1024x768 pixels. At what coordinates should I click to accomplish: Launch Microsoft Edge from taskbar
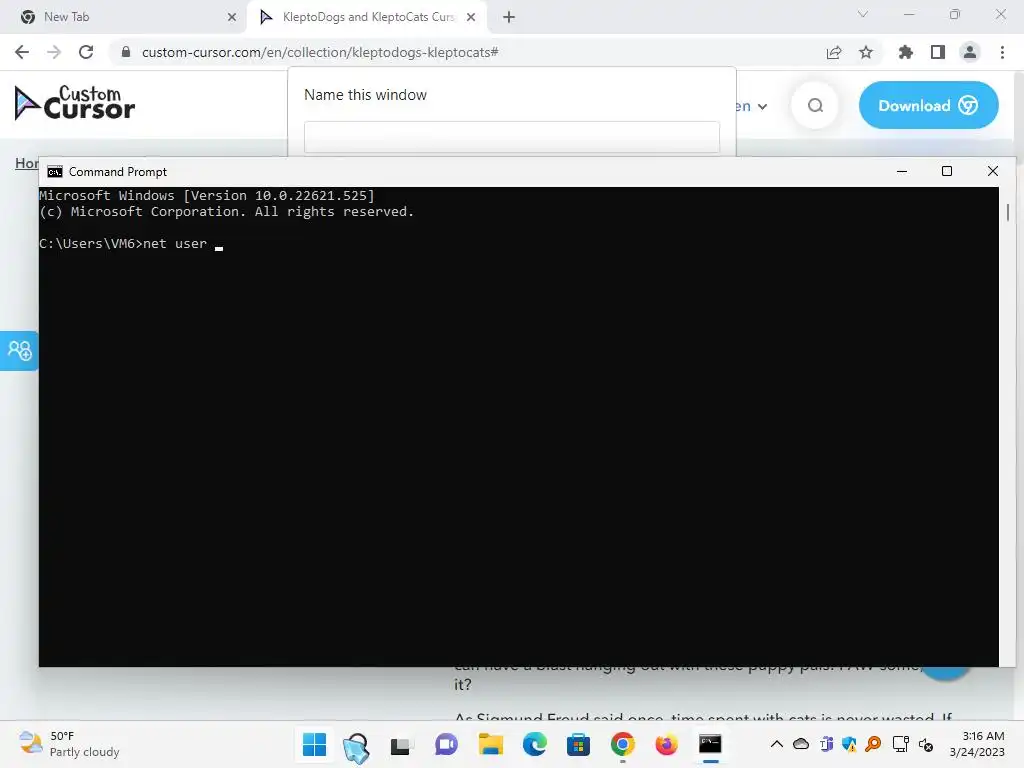534,744
